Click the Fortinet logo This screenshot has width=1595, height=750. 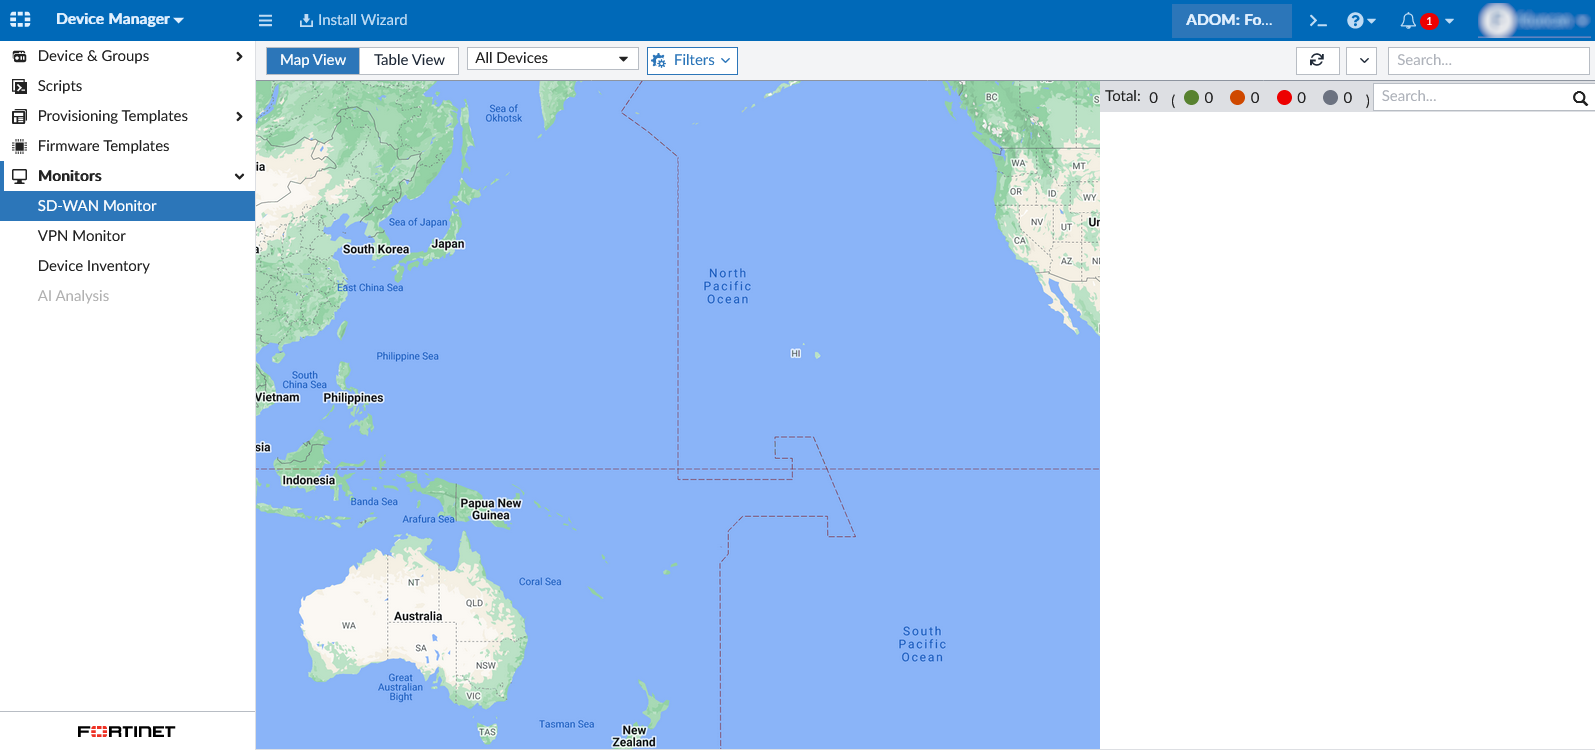pyautogui.click(x=127, y=731)
